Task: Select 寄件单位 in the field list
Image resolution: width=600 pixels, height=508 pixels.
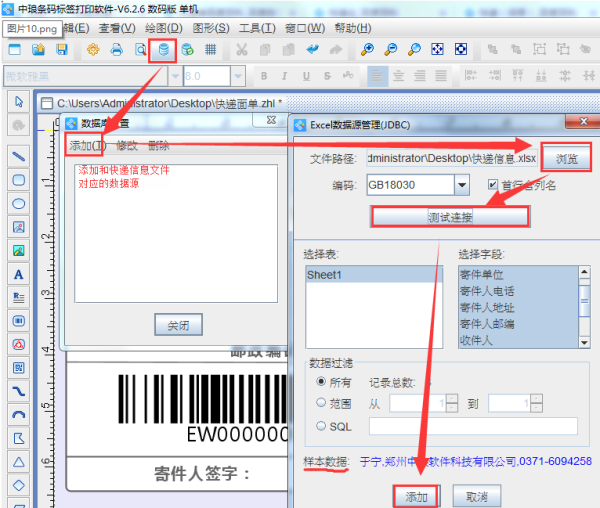Action: 519,275
